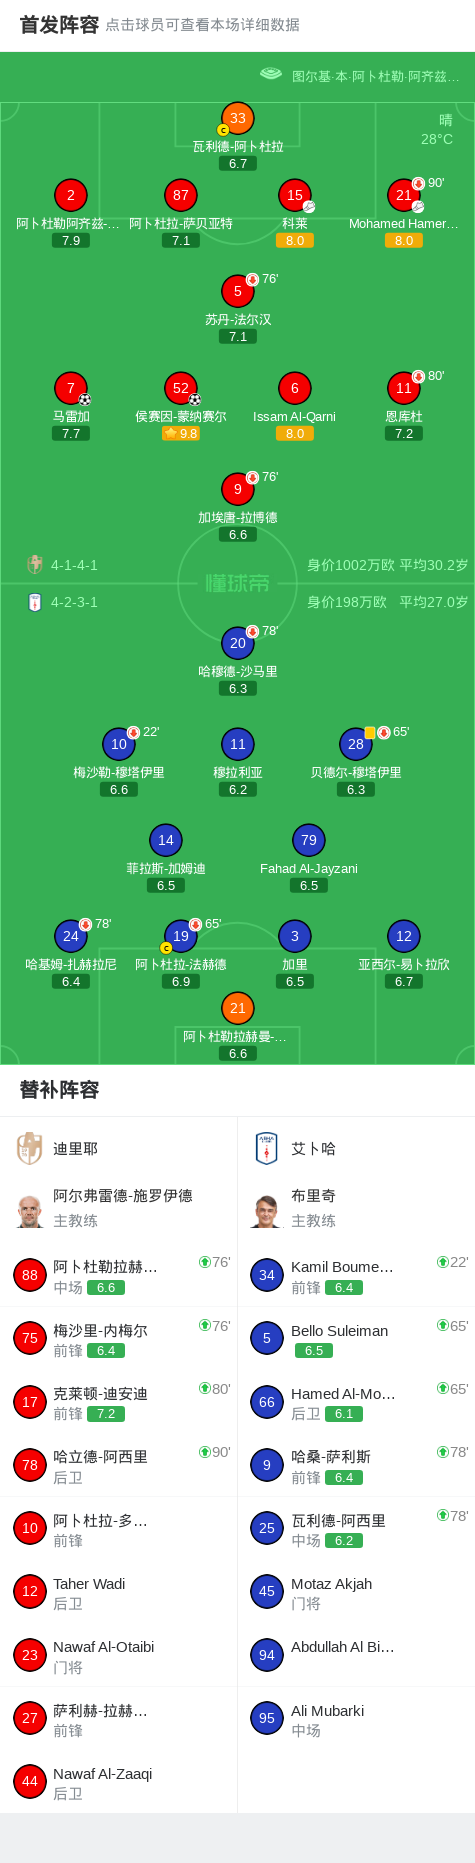Click the stadium icon at top
475x1863 pixels.
(271, 74)
